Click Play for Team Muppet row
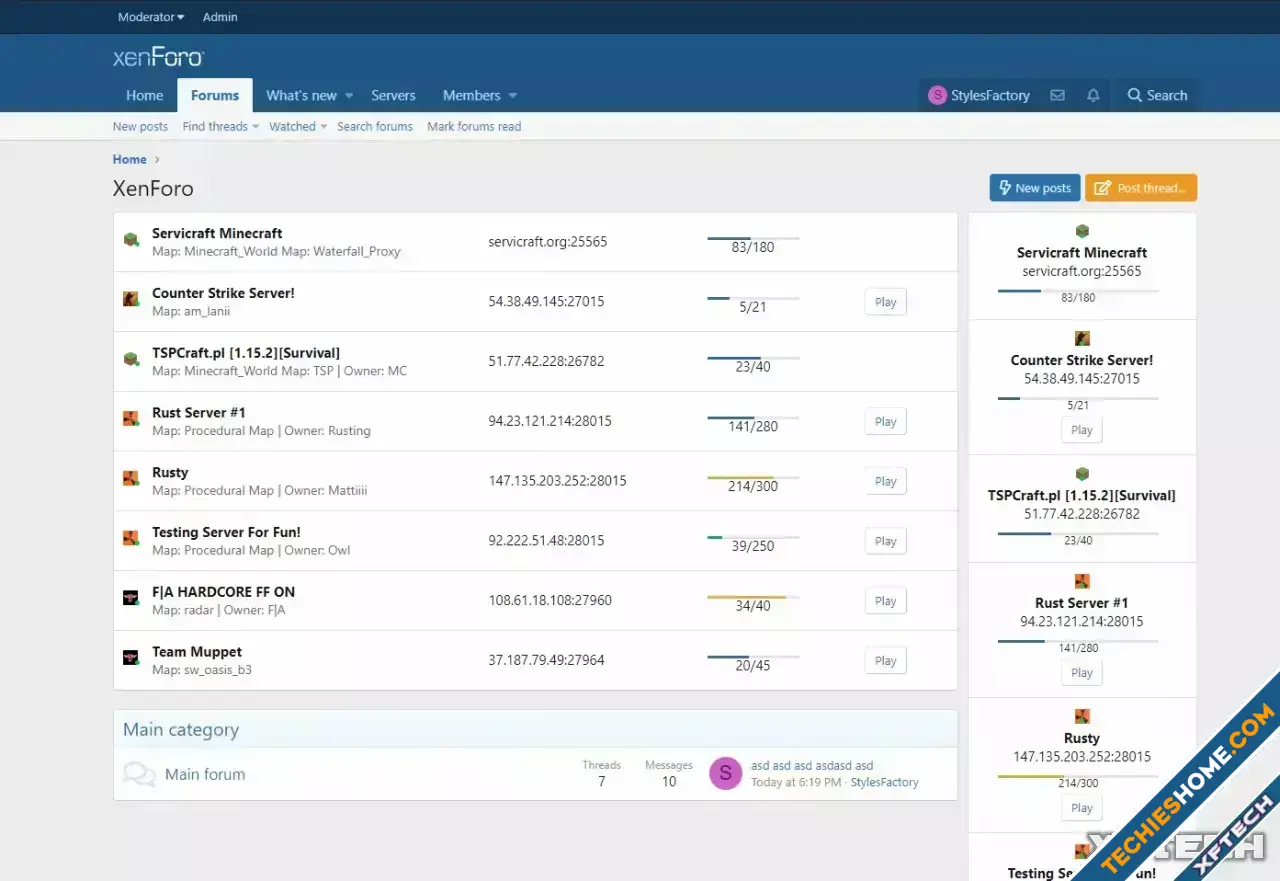 pos(886,661)
